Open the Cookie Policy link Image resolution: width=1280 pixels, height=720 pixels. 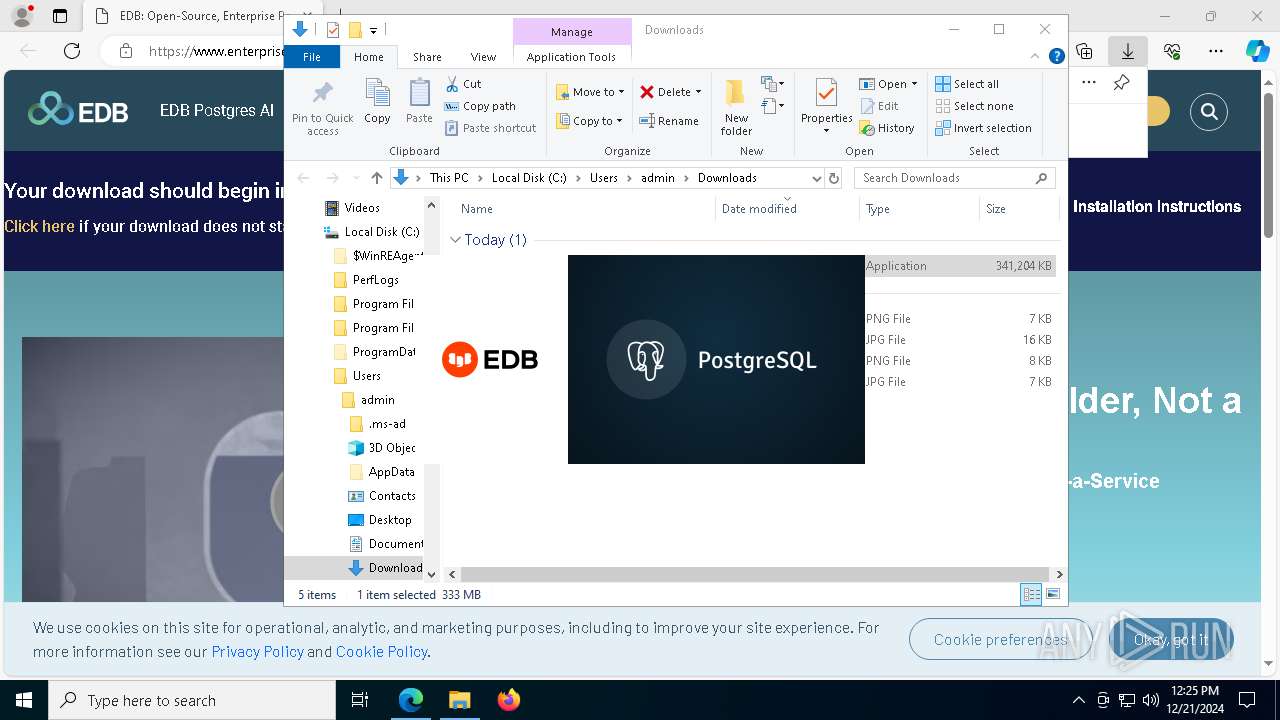(x=382, y=651)
